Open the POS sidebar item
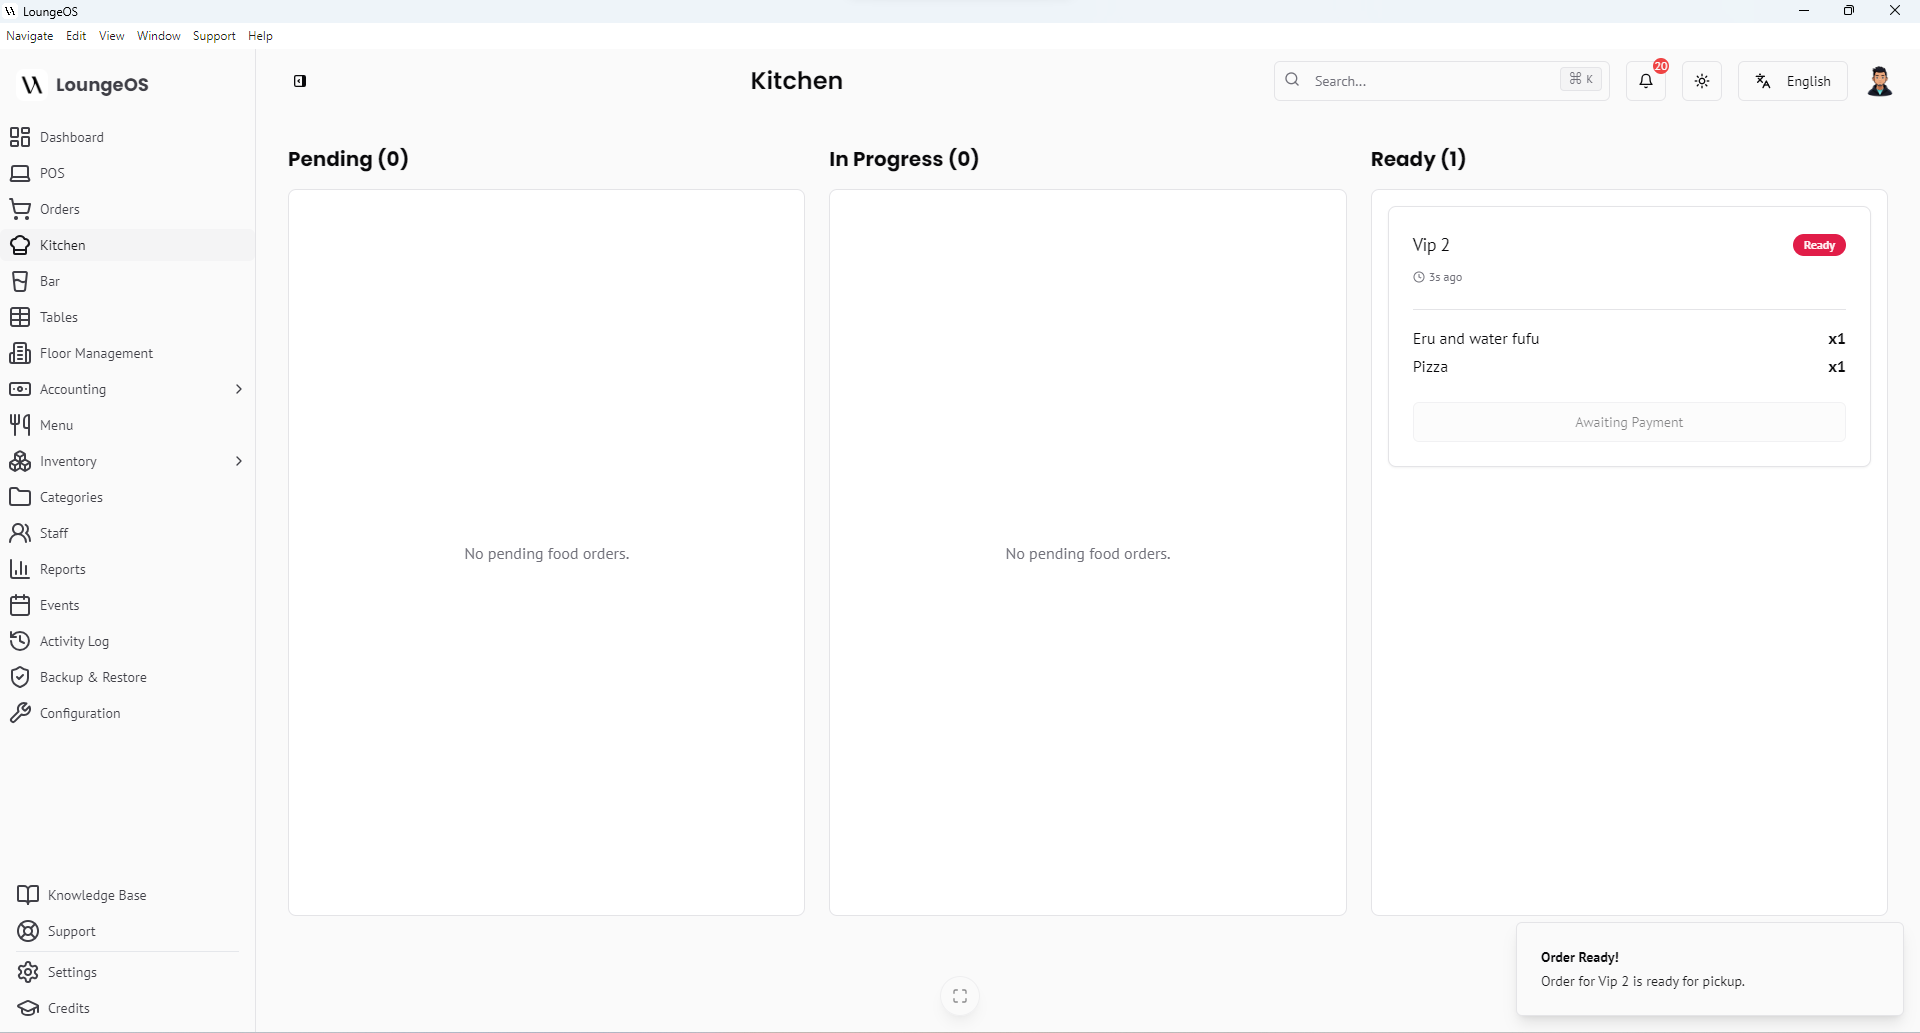Screen dimensions: 1920x1033 point(52,173)
